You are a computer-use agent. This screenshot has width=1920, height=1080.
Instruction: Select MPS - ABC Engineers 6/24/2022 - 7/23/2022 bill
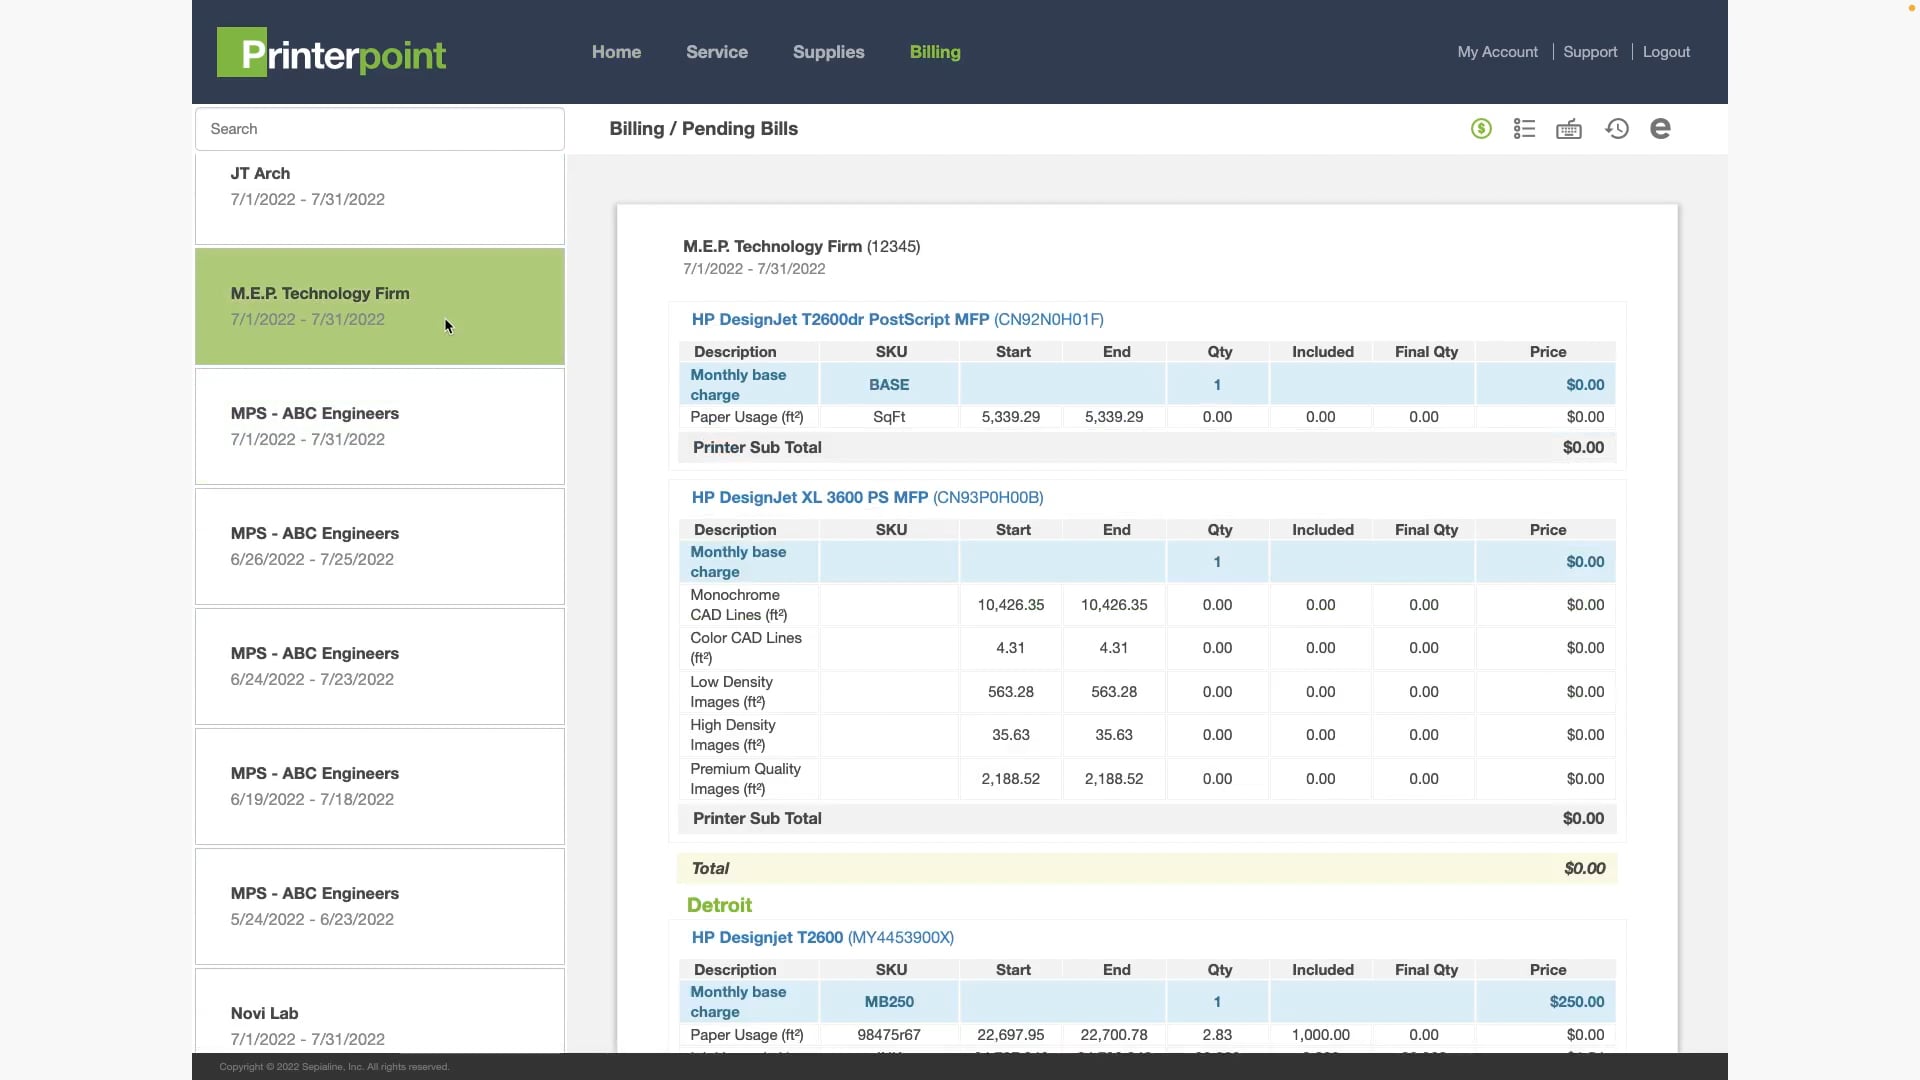380,666
